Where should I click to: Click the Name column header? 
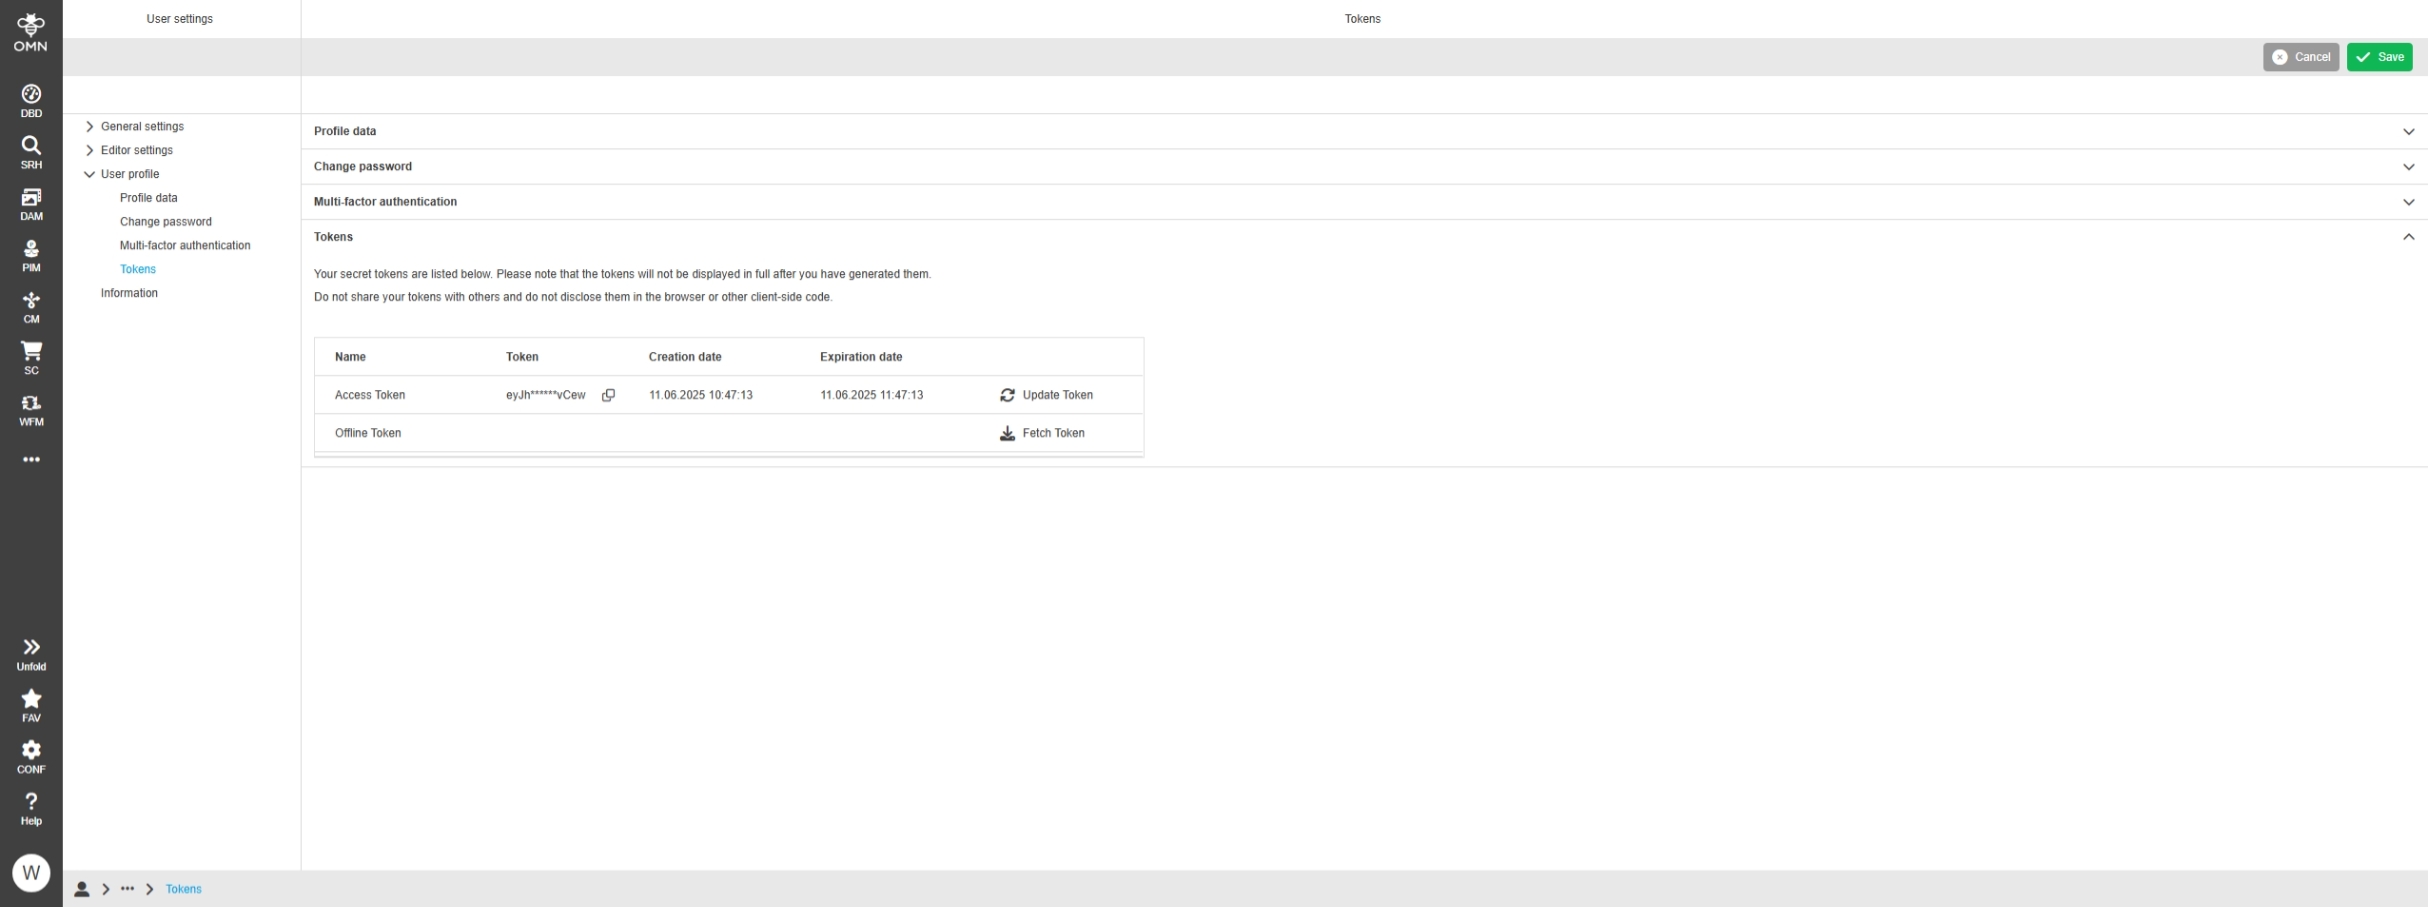(350, 357)
